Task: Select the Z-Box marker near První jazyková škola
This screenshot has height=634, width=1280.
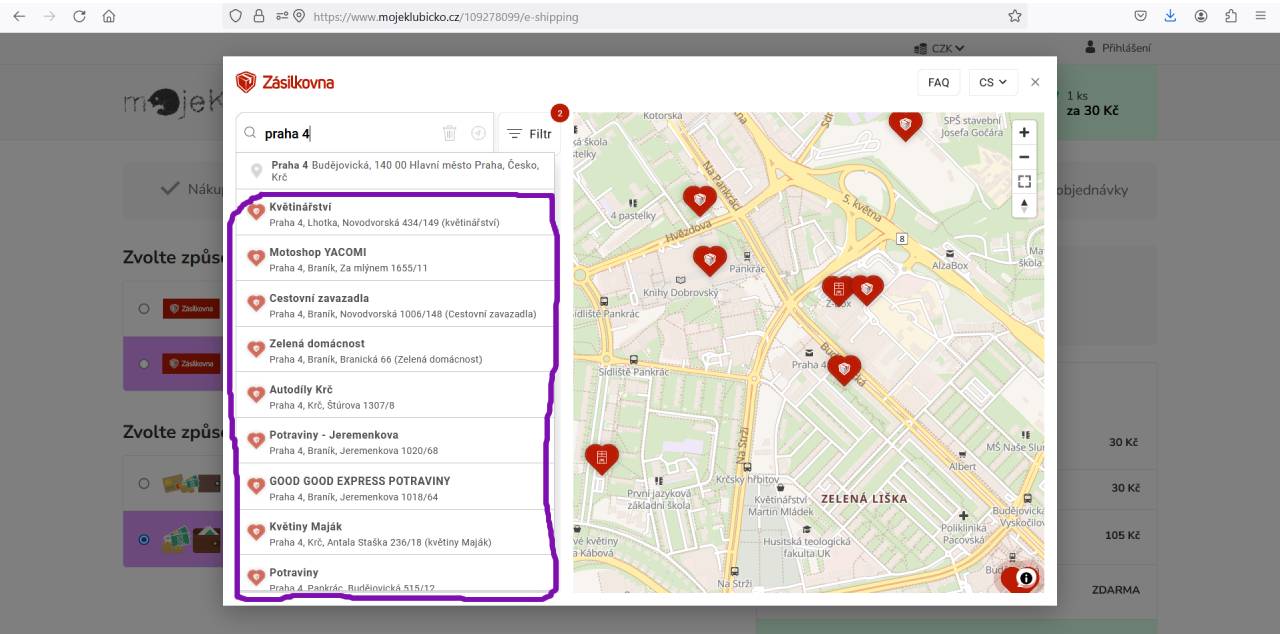Action: point(601,458)
